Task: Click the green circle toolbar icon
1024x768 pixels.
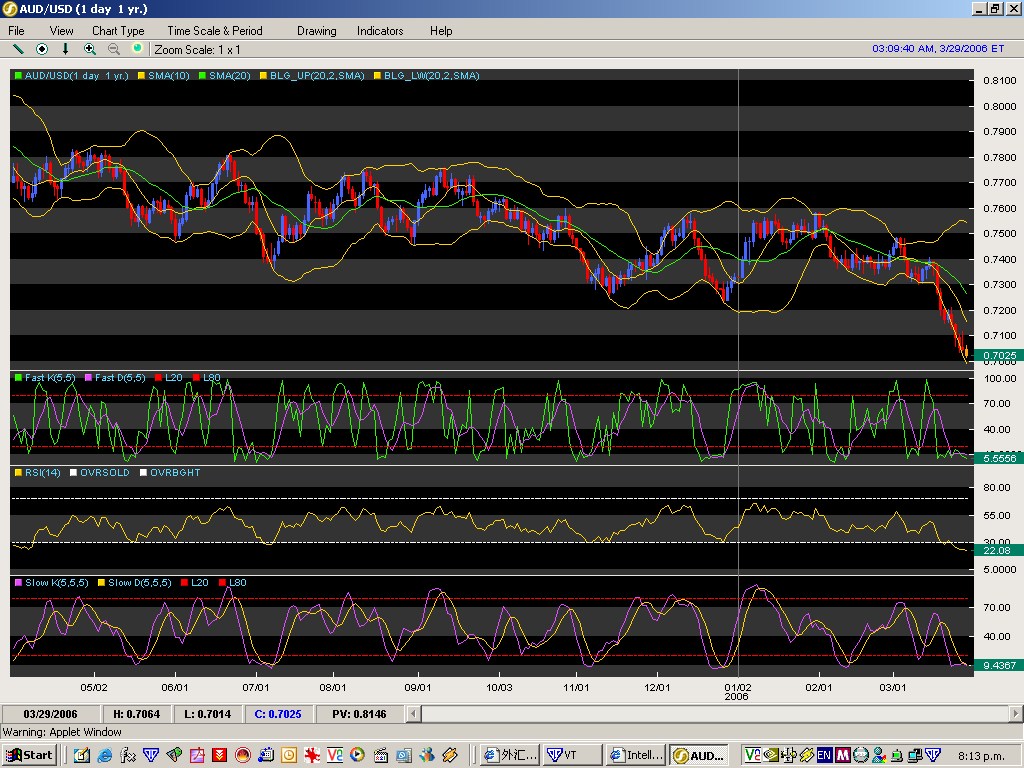Action: pos(137,48)
